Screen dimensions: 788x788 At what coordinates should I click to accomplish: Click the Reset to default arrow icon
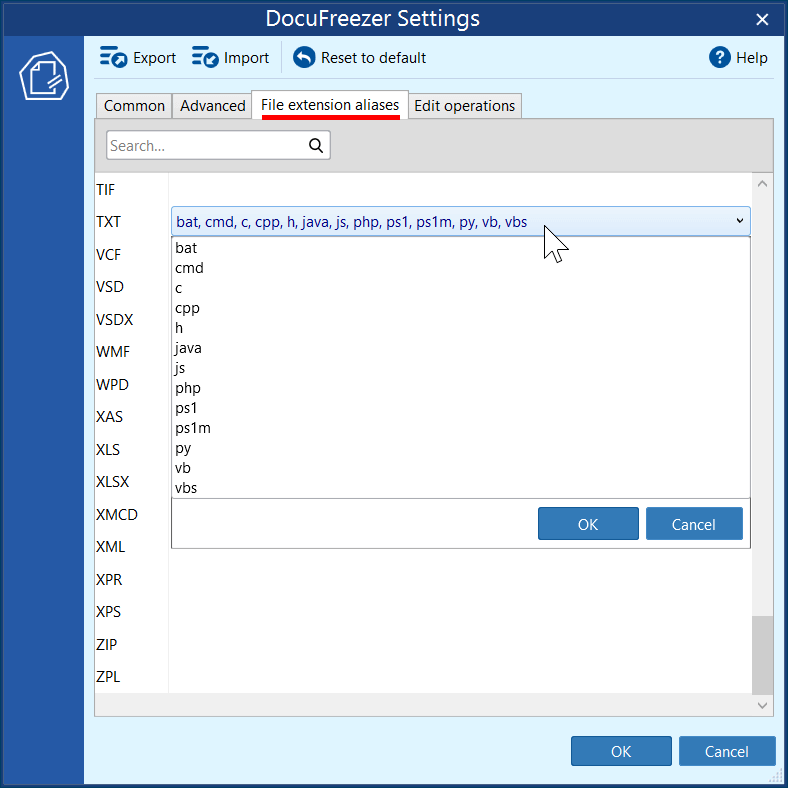(x=304, y=57)
